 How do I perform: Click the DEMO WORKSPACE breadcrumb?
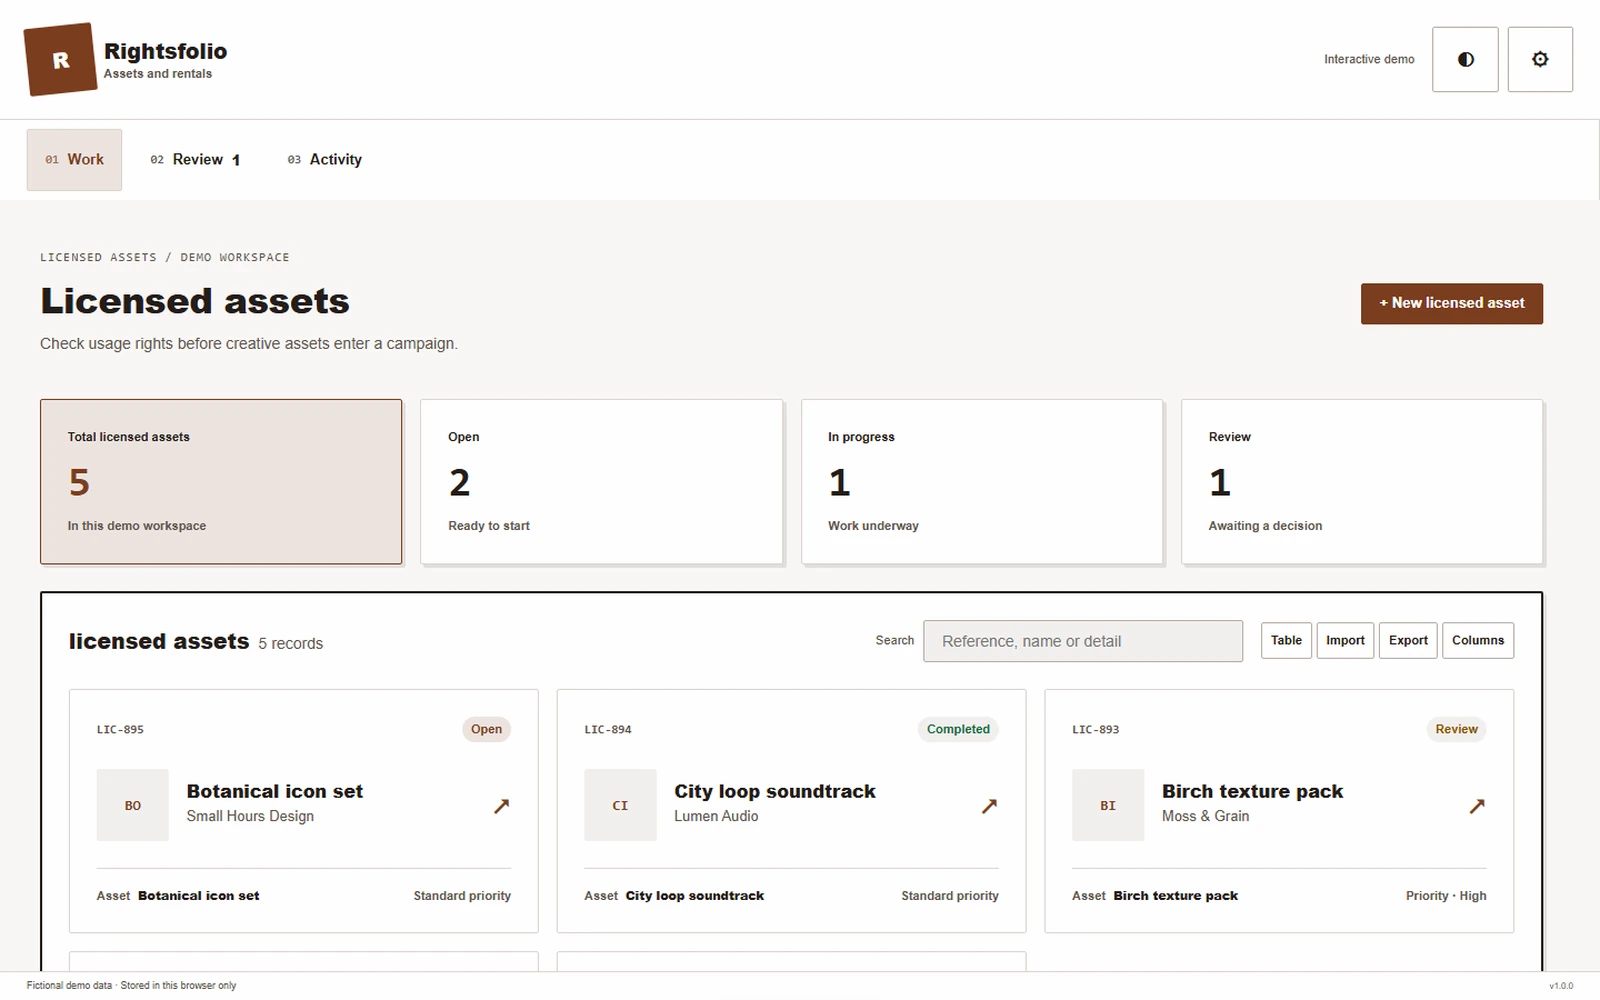235,257
